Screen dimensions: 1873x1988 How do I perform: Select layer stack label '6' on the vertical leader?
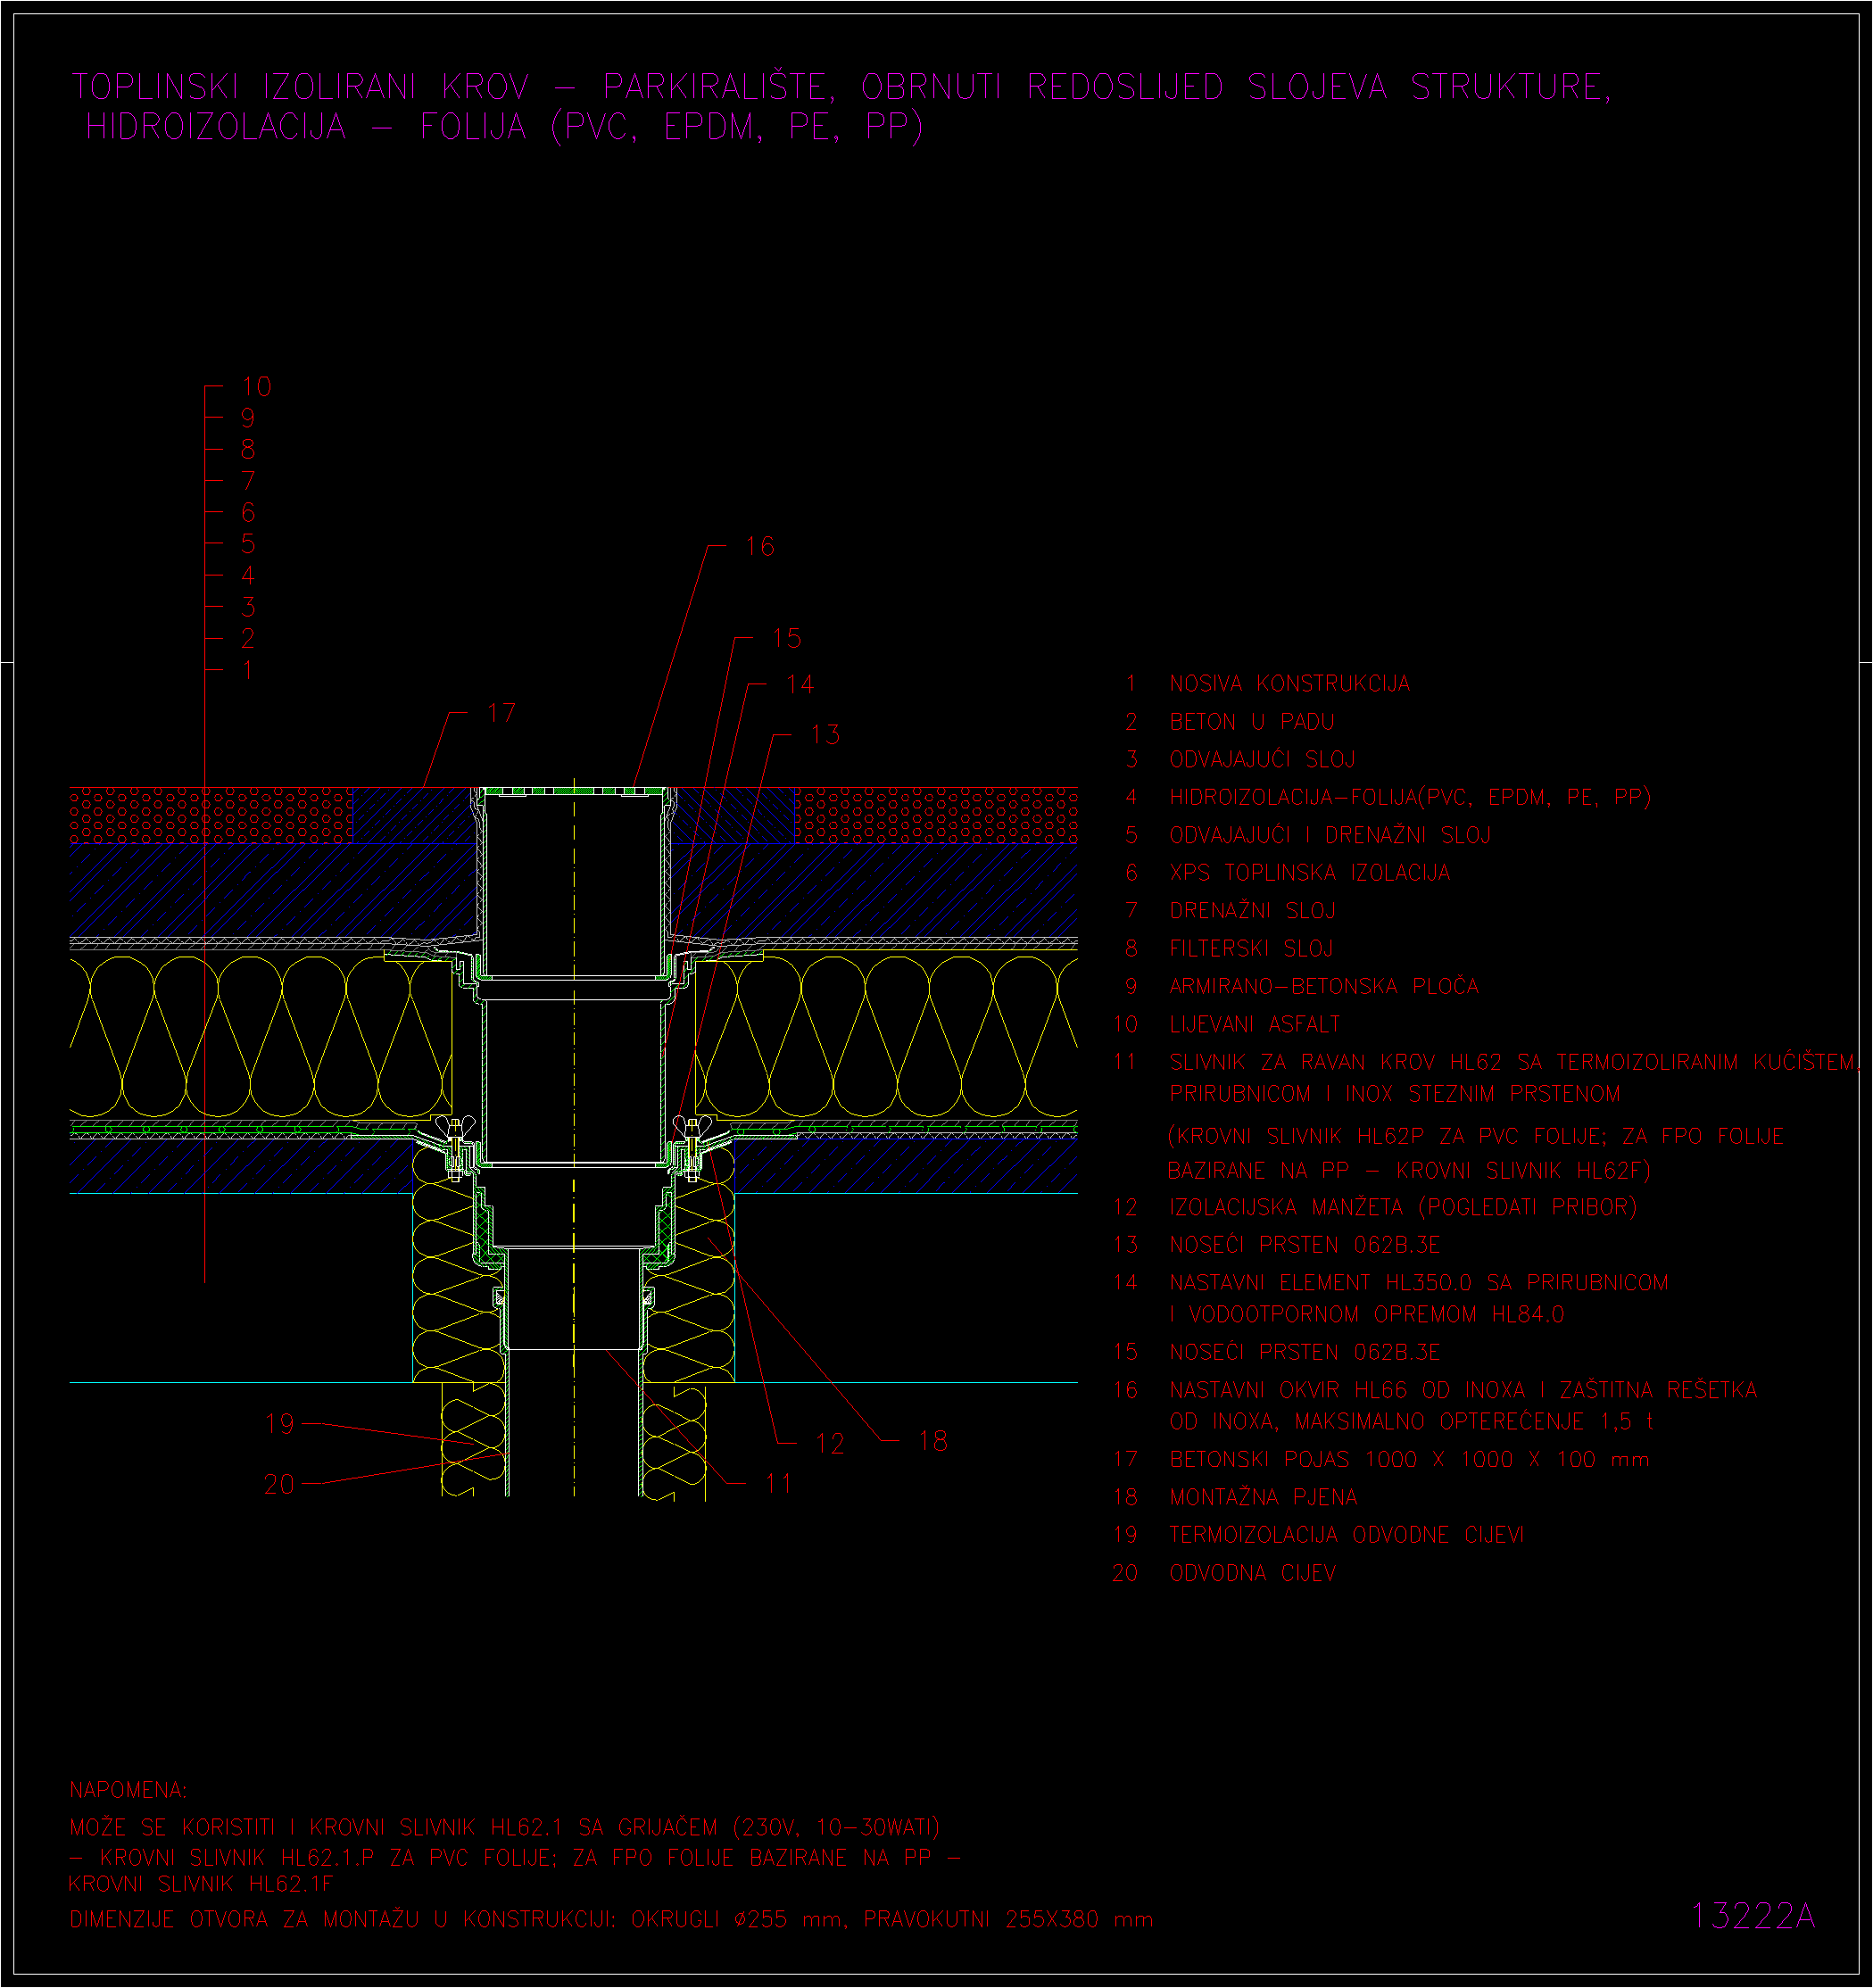(248, 513)
